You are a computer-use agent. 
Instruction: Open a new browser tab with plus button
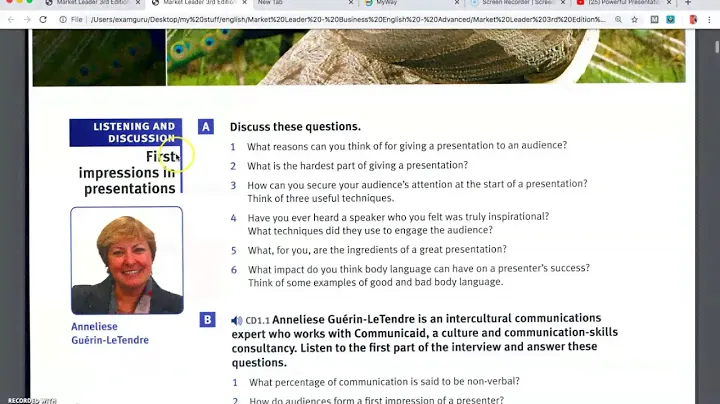tap(688, 4)
